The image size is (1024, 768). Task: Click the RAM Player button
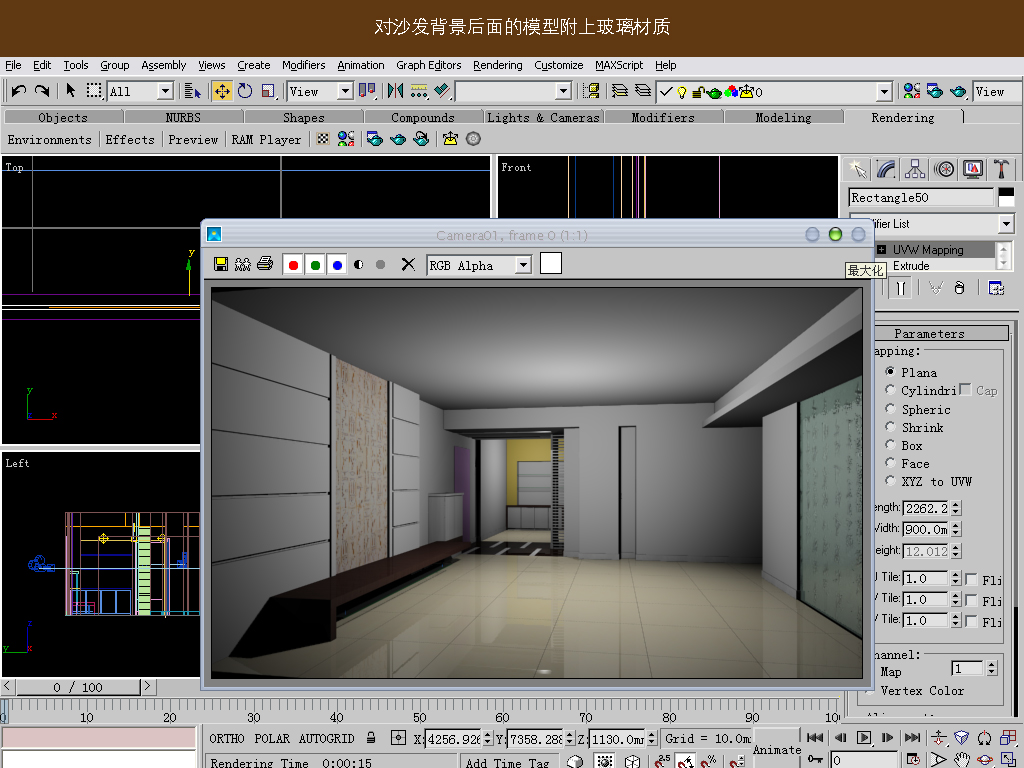pyautogui.click(x=266, y=140)
